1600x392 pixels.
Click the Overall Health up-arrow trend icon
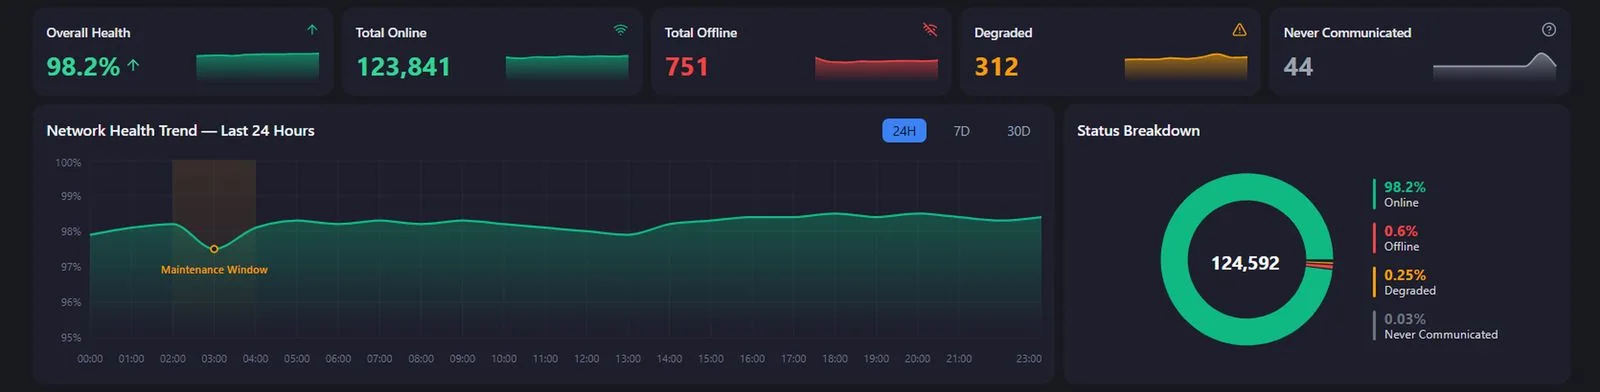pyautogui.click(x=312, y=30)
